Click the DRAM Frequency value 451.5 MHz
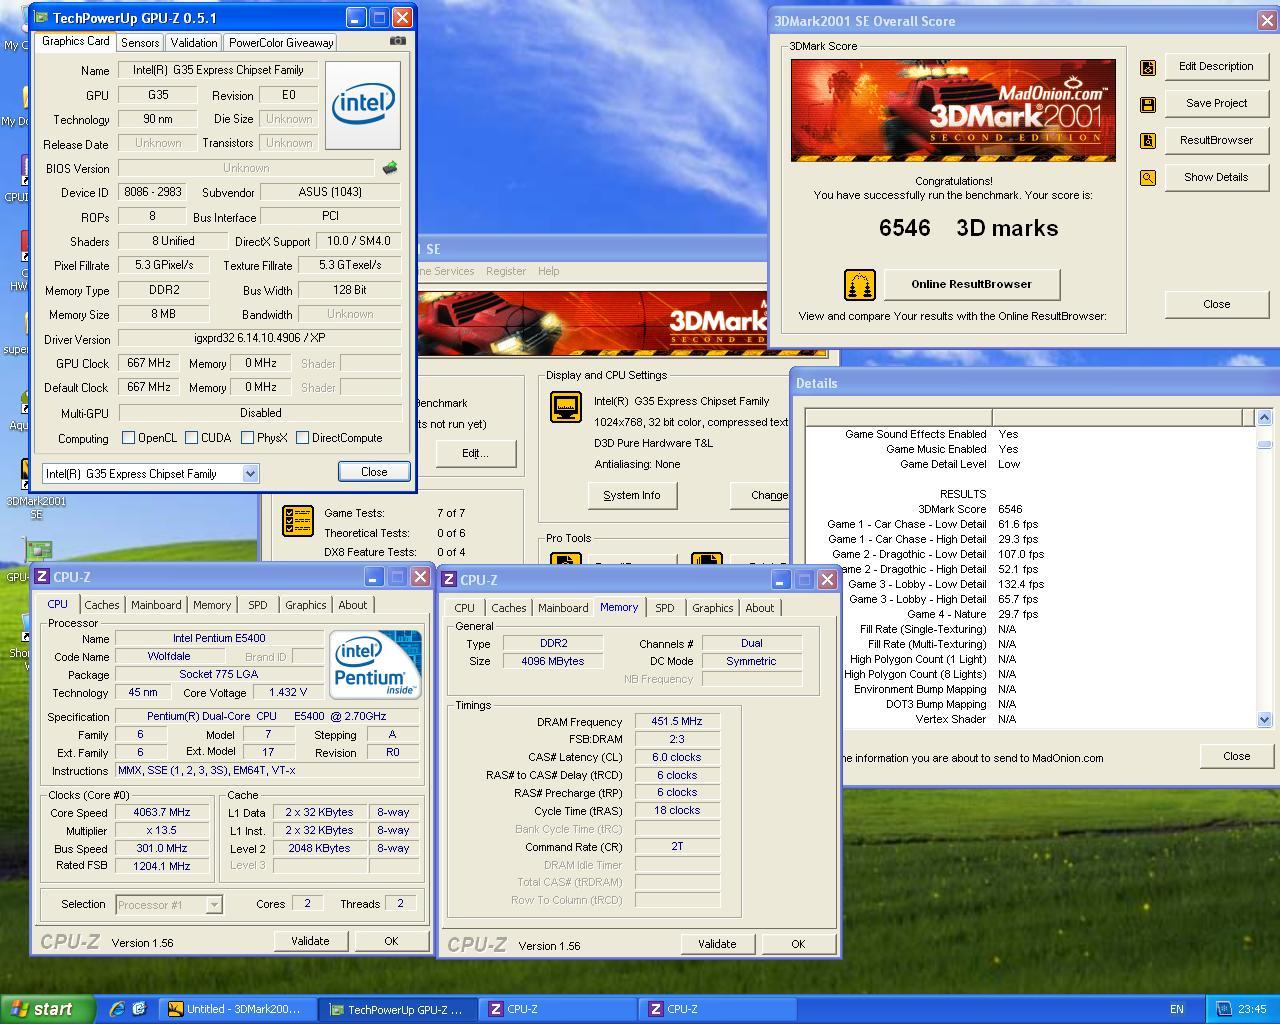This screenshot has width=1280, height=1024. pyautogui.click(x=677, y=721)
